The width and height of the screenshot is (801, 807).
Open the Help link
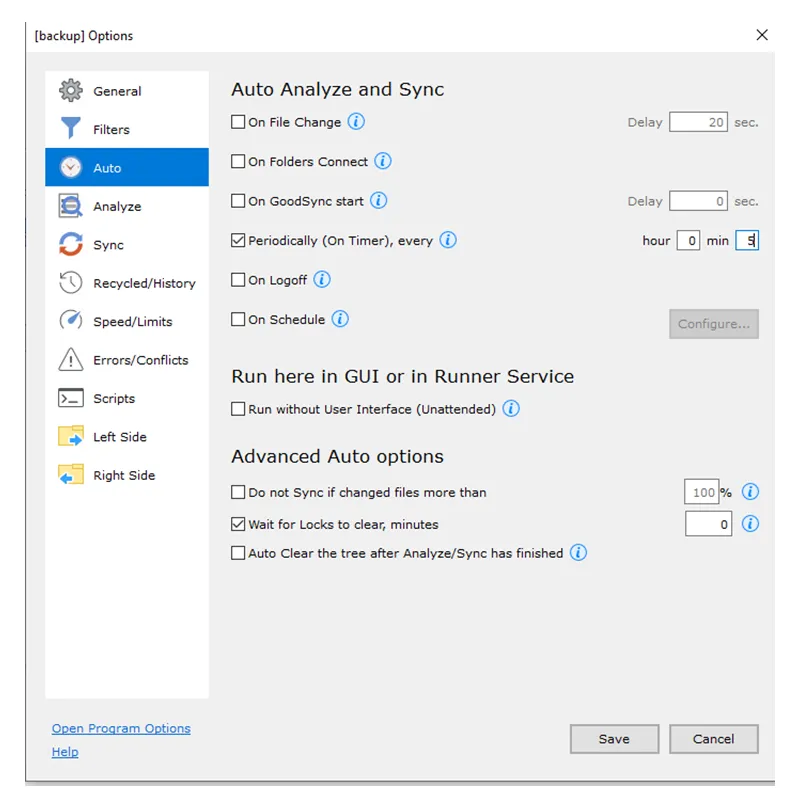click(65, 752)
